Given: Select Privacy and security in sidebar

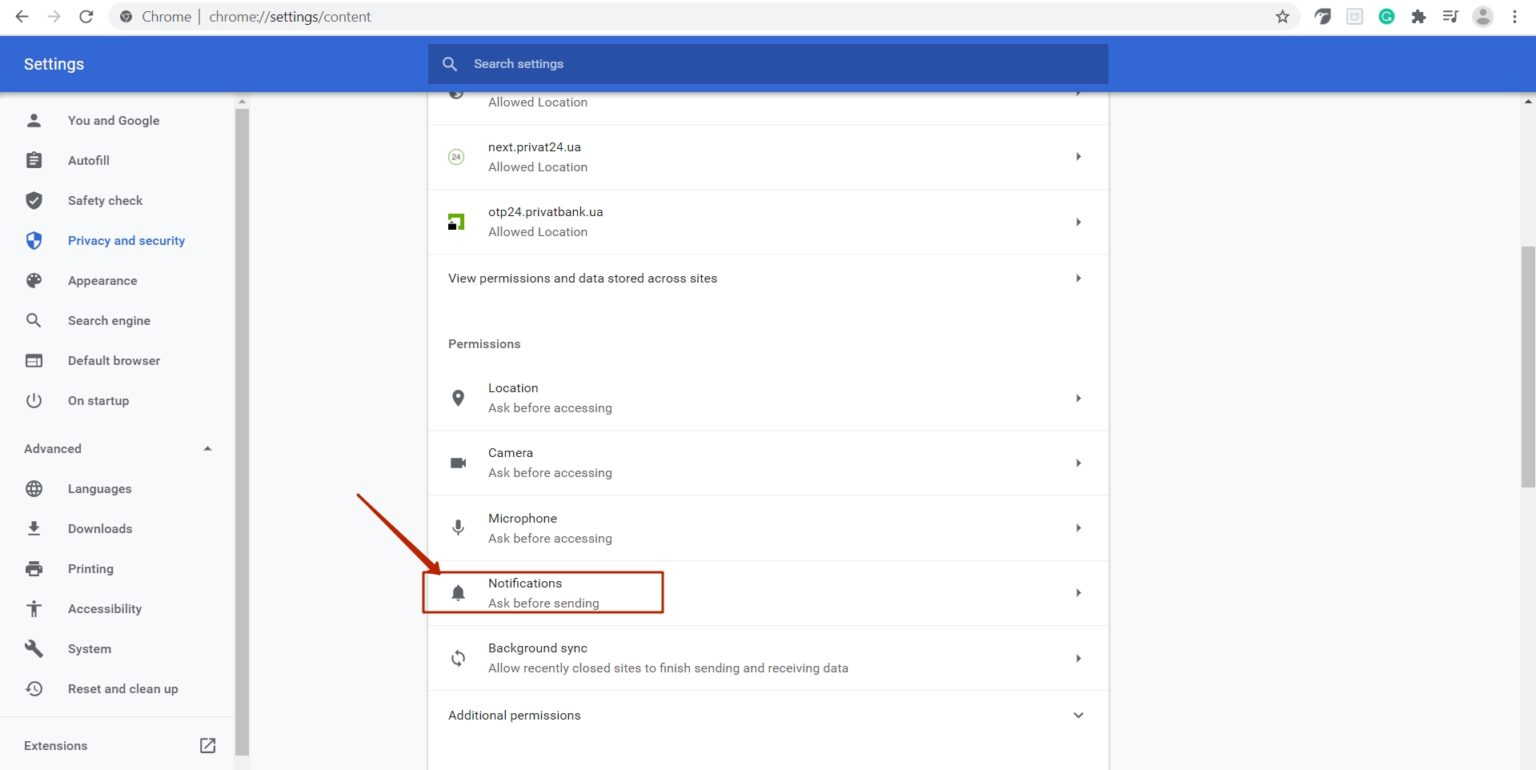Looking at the screenshot, I should pyautogui.click(x=126, y=241).
